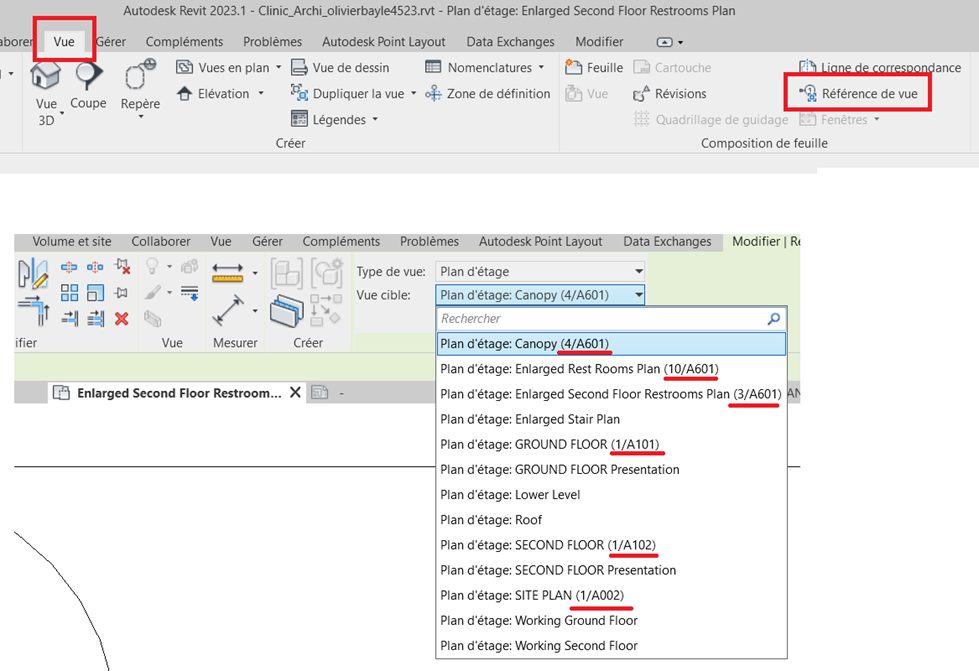
Task: Choose GROUND FLOOR Presentation view
Action: click(611, 469)
